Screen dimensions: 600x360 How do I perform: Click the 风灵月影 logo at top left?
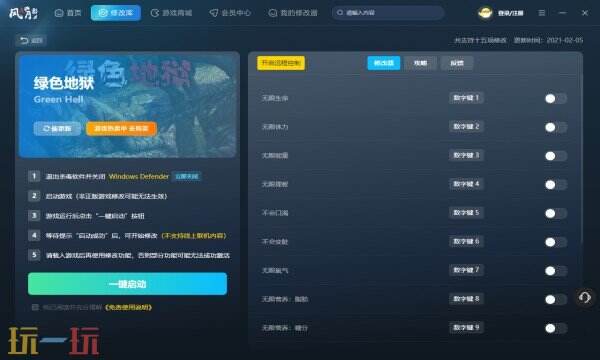(x=23, y=13)
